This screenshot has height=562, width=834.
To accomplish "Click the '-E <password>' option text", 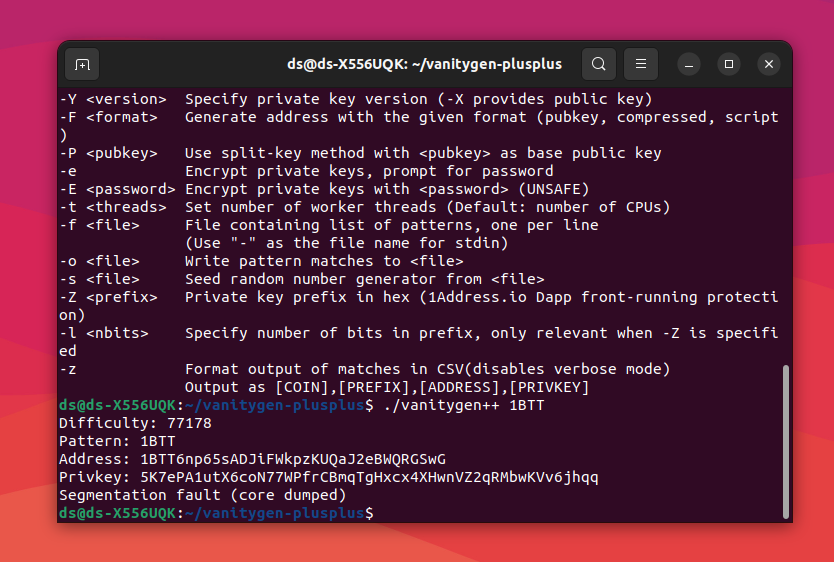I will [117, 189].
